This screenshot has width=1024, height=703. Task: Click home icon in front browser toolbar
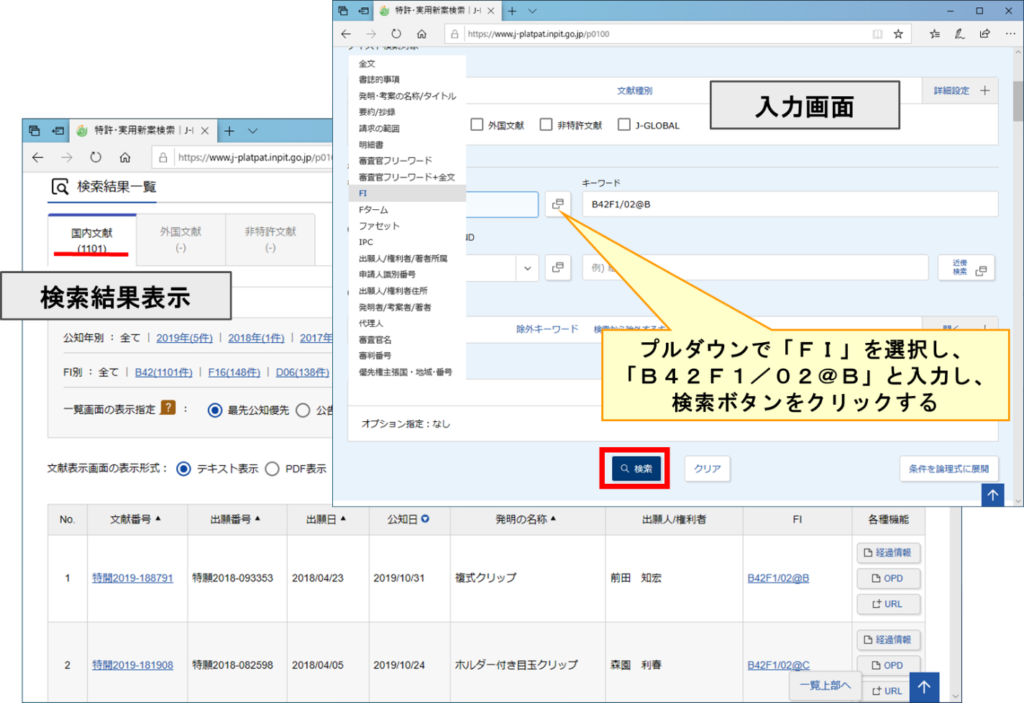click(421, 34)
